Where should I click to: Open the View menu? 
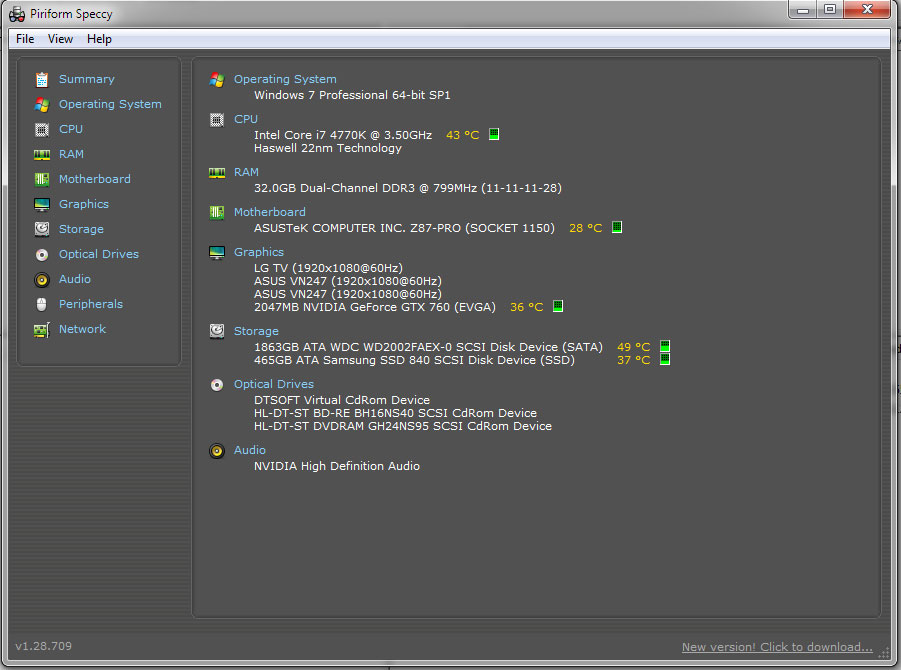60,38
